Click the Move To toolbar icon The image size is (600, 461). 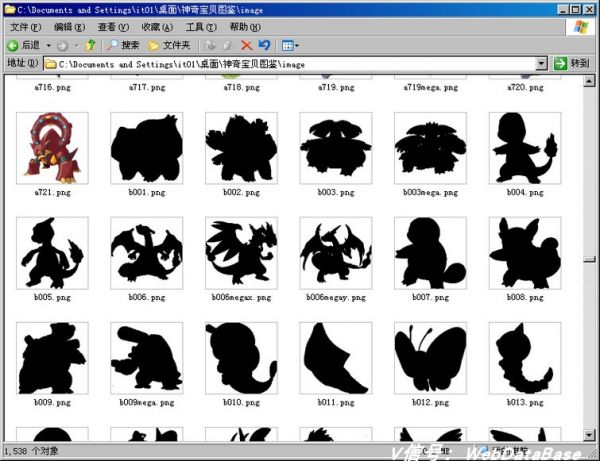point(210,46)
